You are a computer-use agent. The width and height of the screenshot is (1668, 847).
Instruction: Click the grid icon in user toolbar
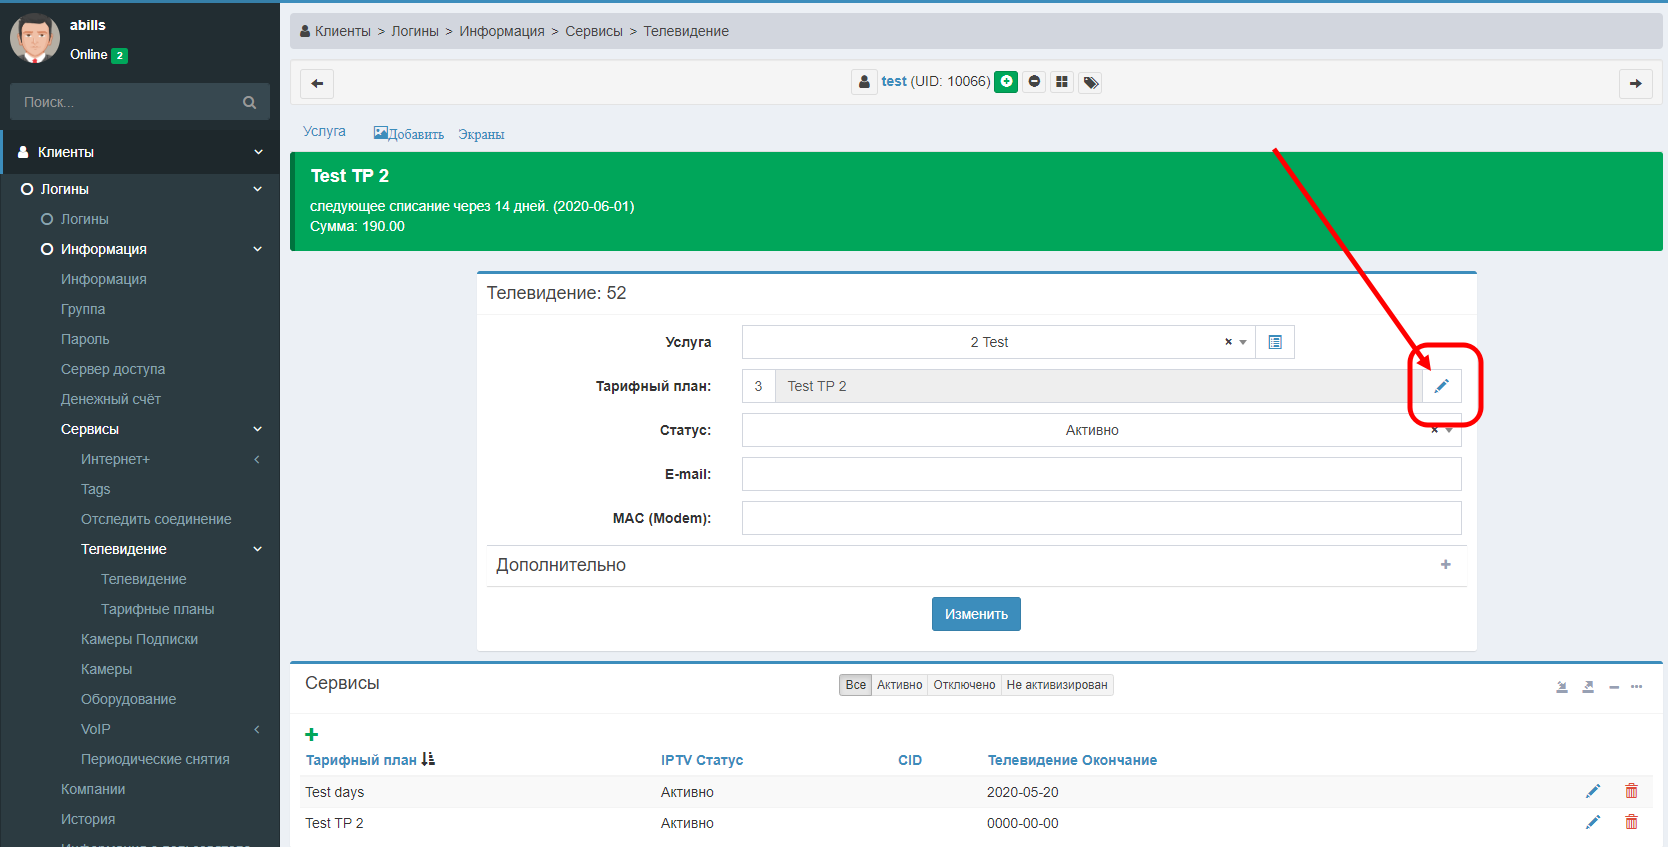[x=1062, y=82]
